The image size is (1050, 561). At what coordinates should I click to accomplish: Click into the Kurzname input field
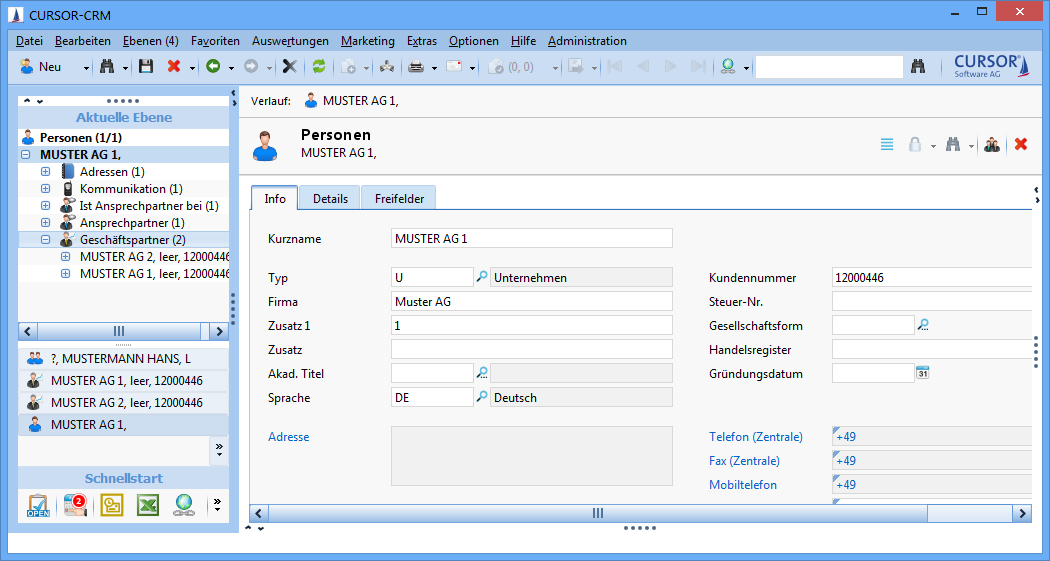[x=531, y=239]
